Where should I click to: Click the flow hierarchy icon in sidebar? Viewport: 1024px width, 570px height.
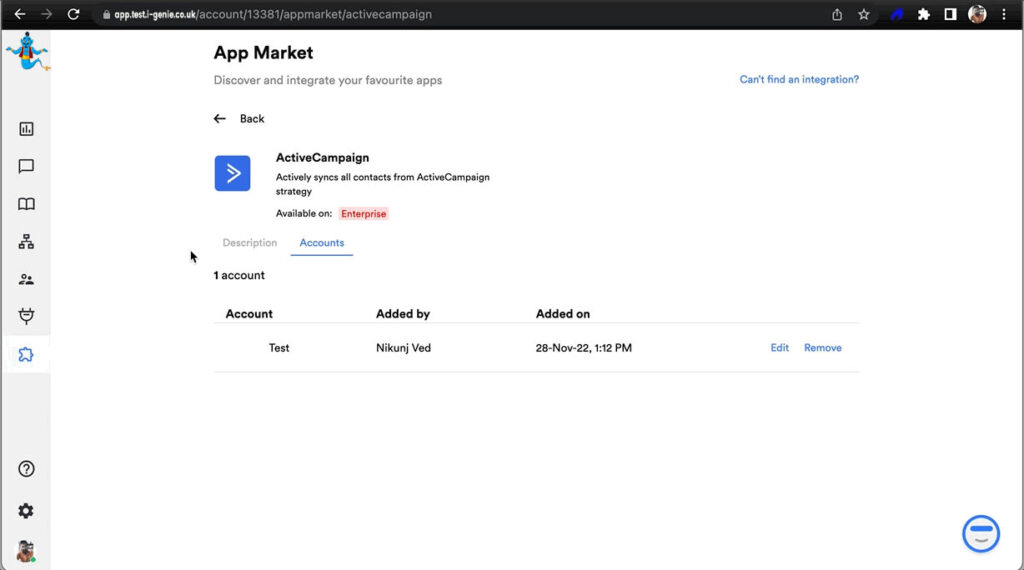coord(26,242)
